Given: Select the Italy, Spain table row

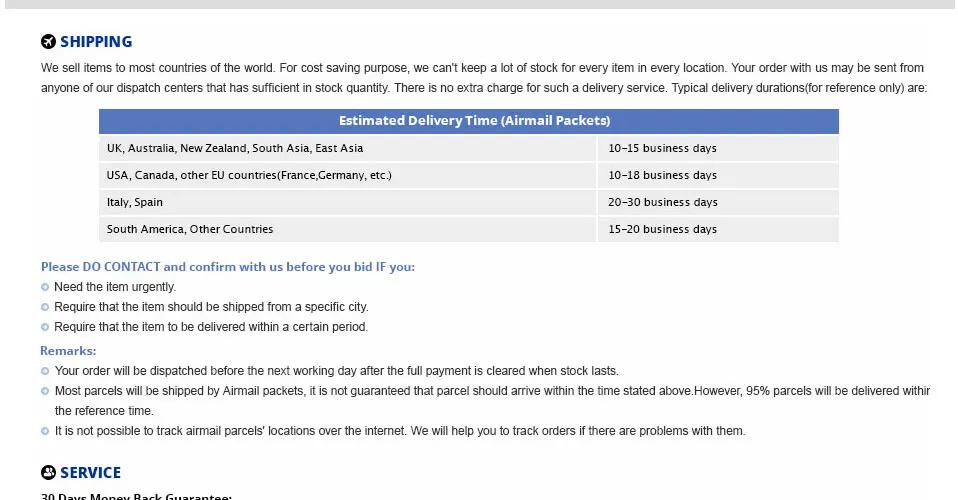Looking at the screenshot, I should tap(469, 202).
